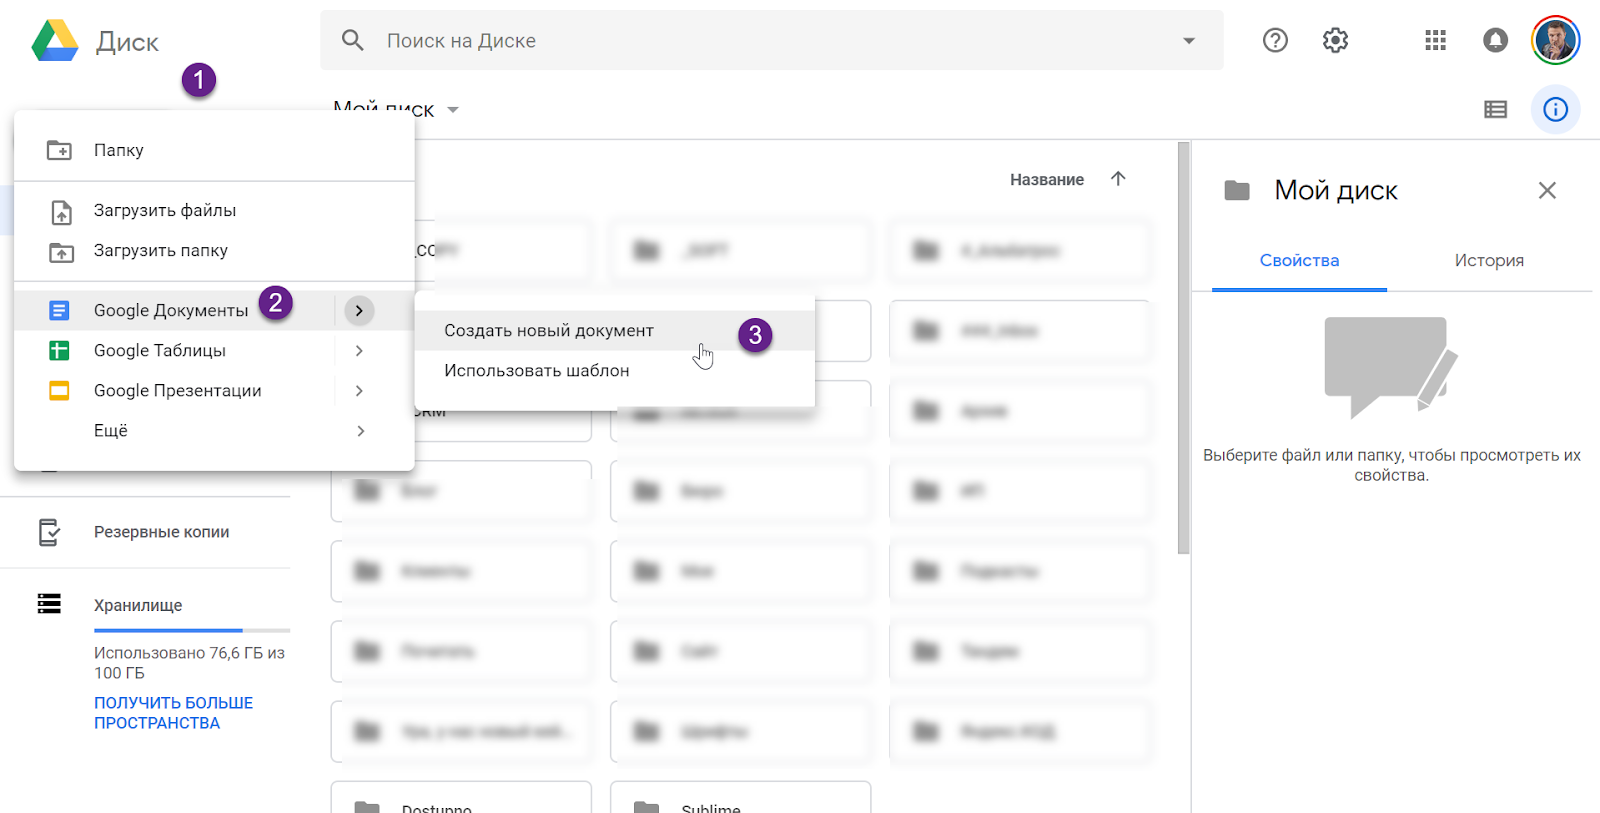Click folder icon in details panel header

[x=1237, y=190]
